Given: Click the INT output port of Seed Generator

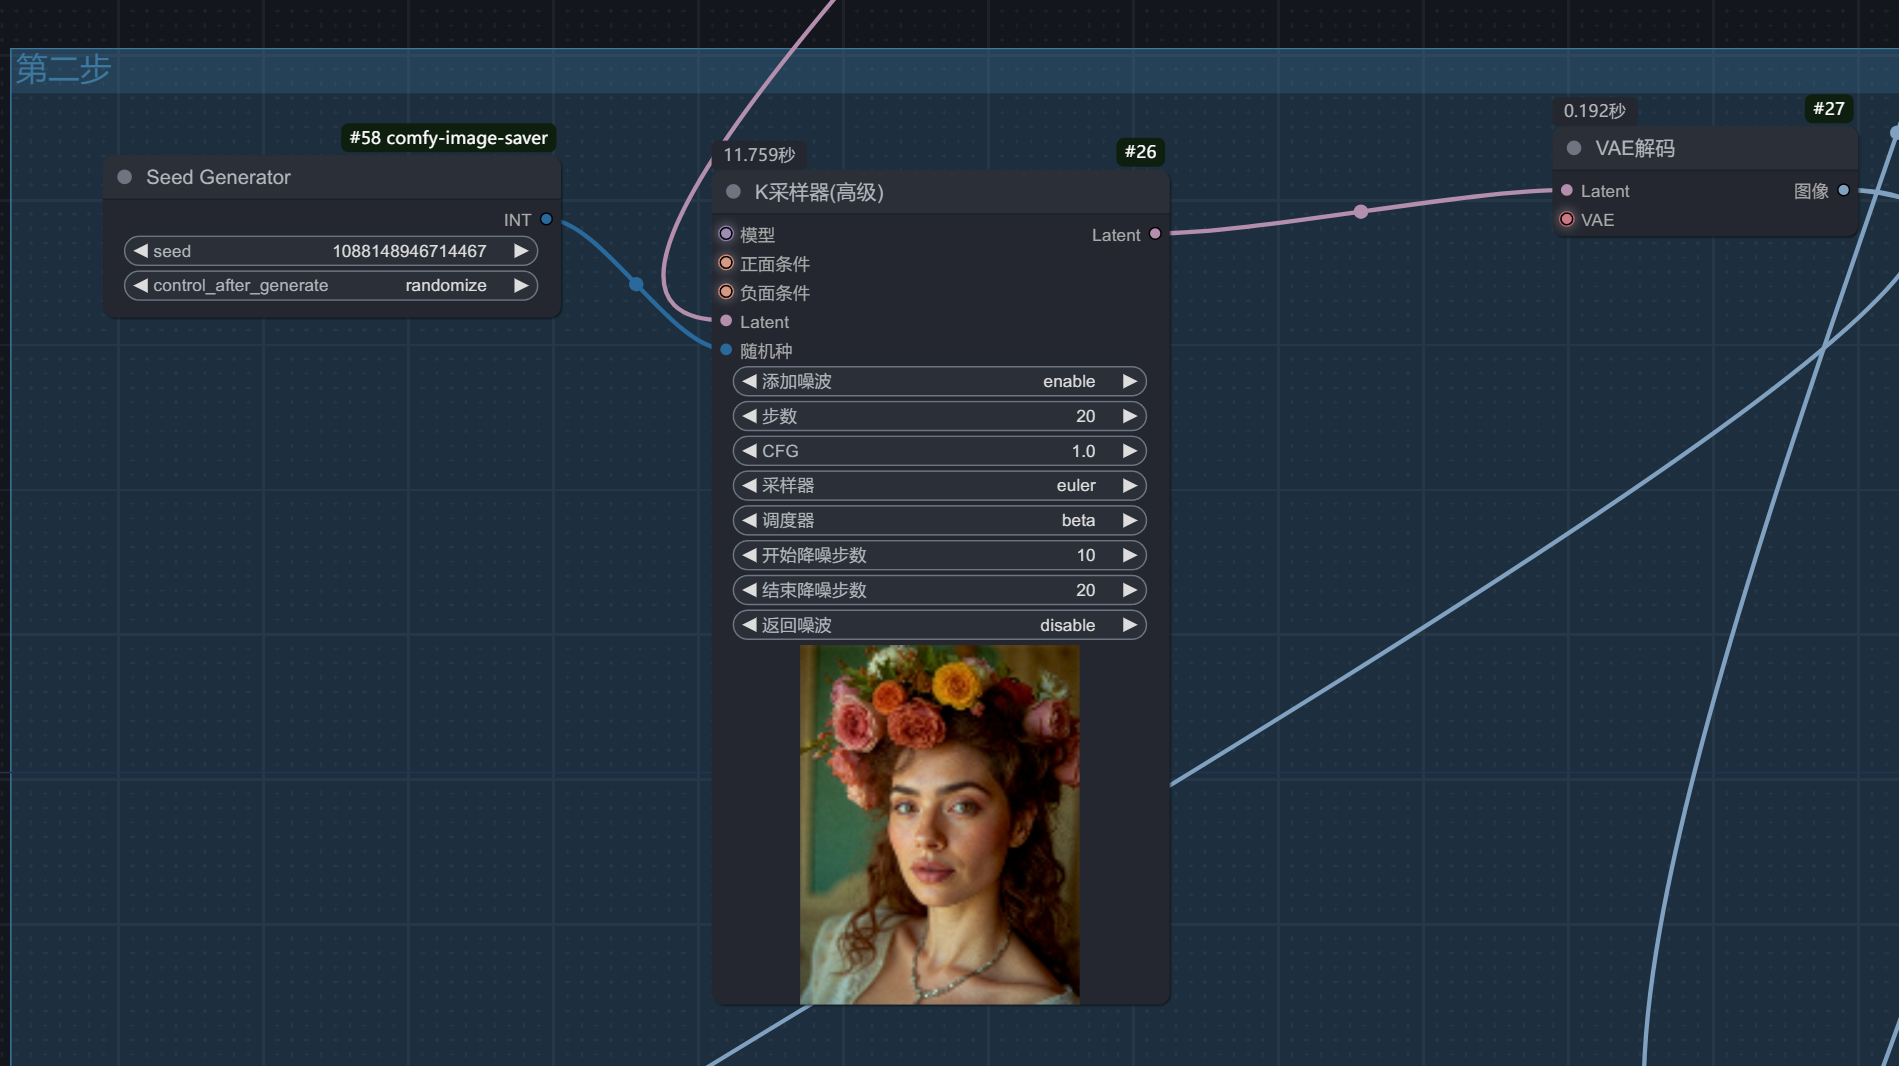Looking at the screenshot, I should click(x=546, y=219).
